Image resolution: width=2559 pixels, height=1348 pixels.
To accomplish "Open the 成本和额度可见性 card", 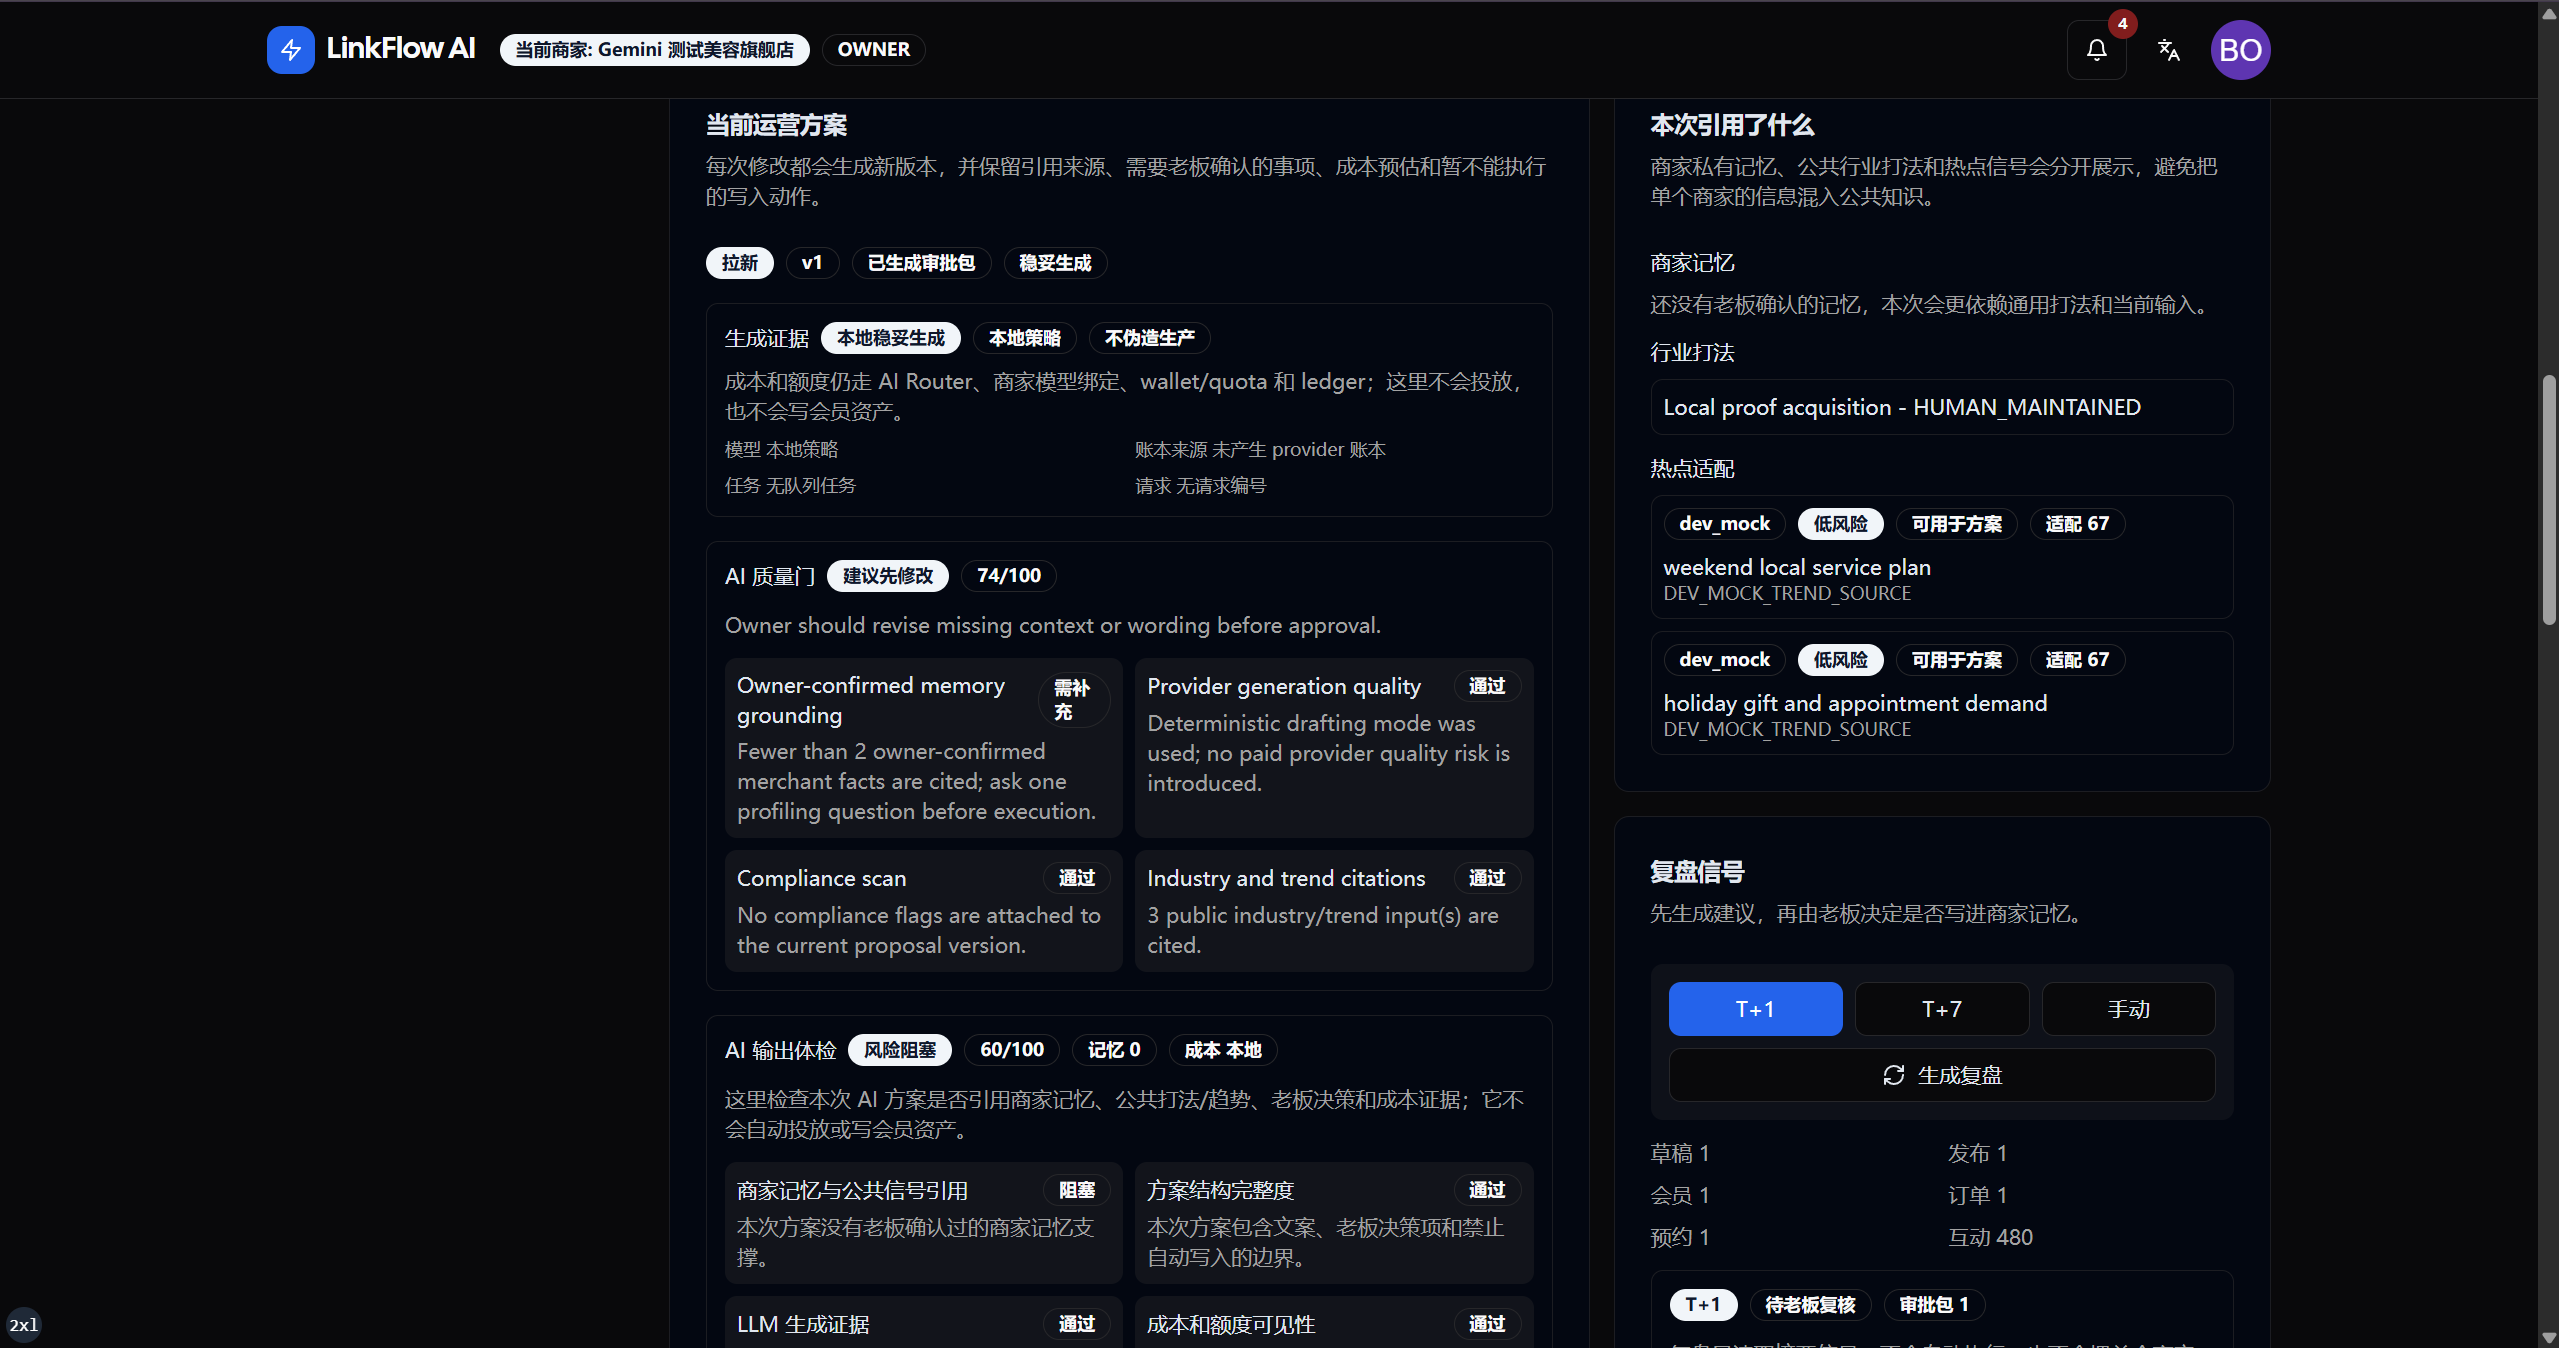I will click(1333, 1323).
